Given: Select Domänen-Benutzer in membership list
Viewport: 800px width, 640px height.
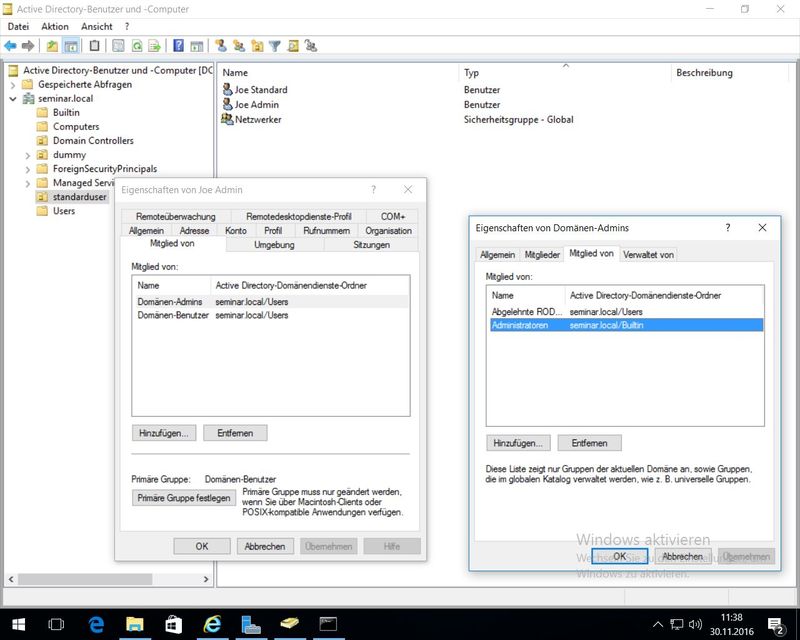Looking at the screenshot, I should point(173,315).
